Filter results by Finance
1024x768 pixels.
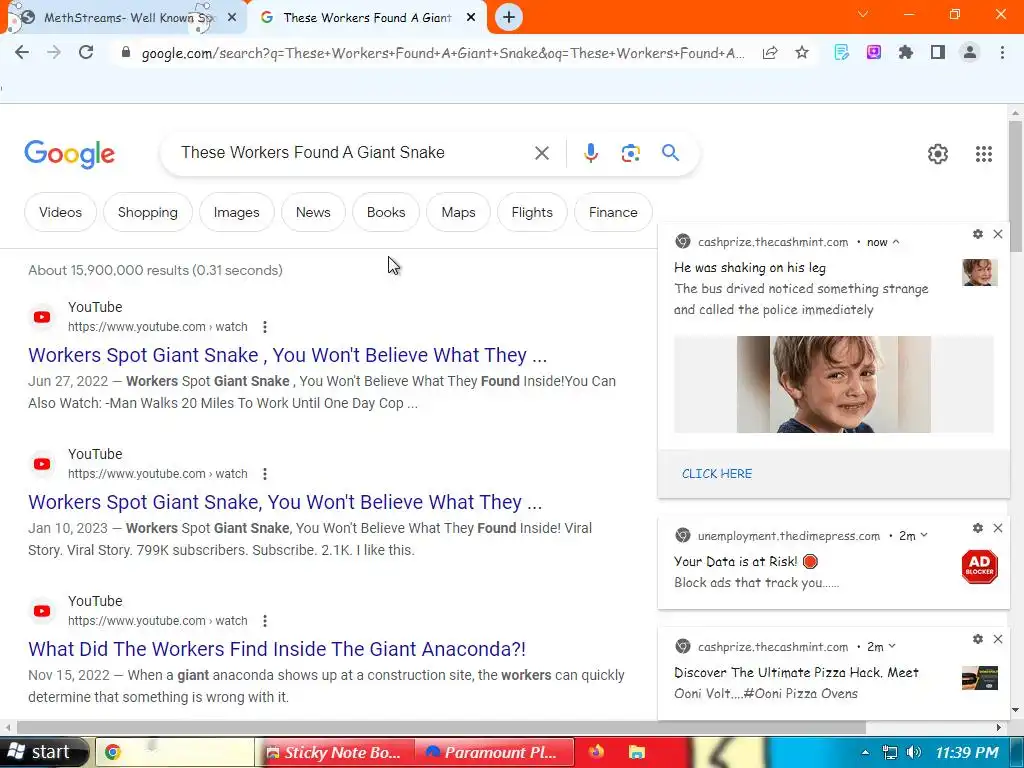[x=613, y=212]
